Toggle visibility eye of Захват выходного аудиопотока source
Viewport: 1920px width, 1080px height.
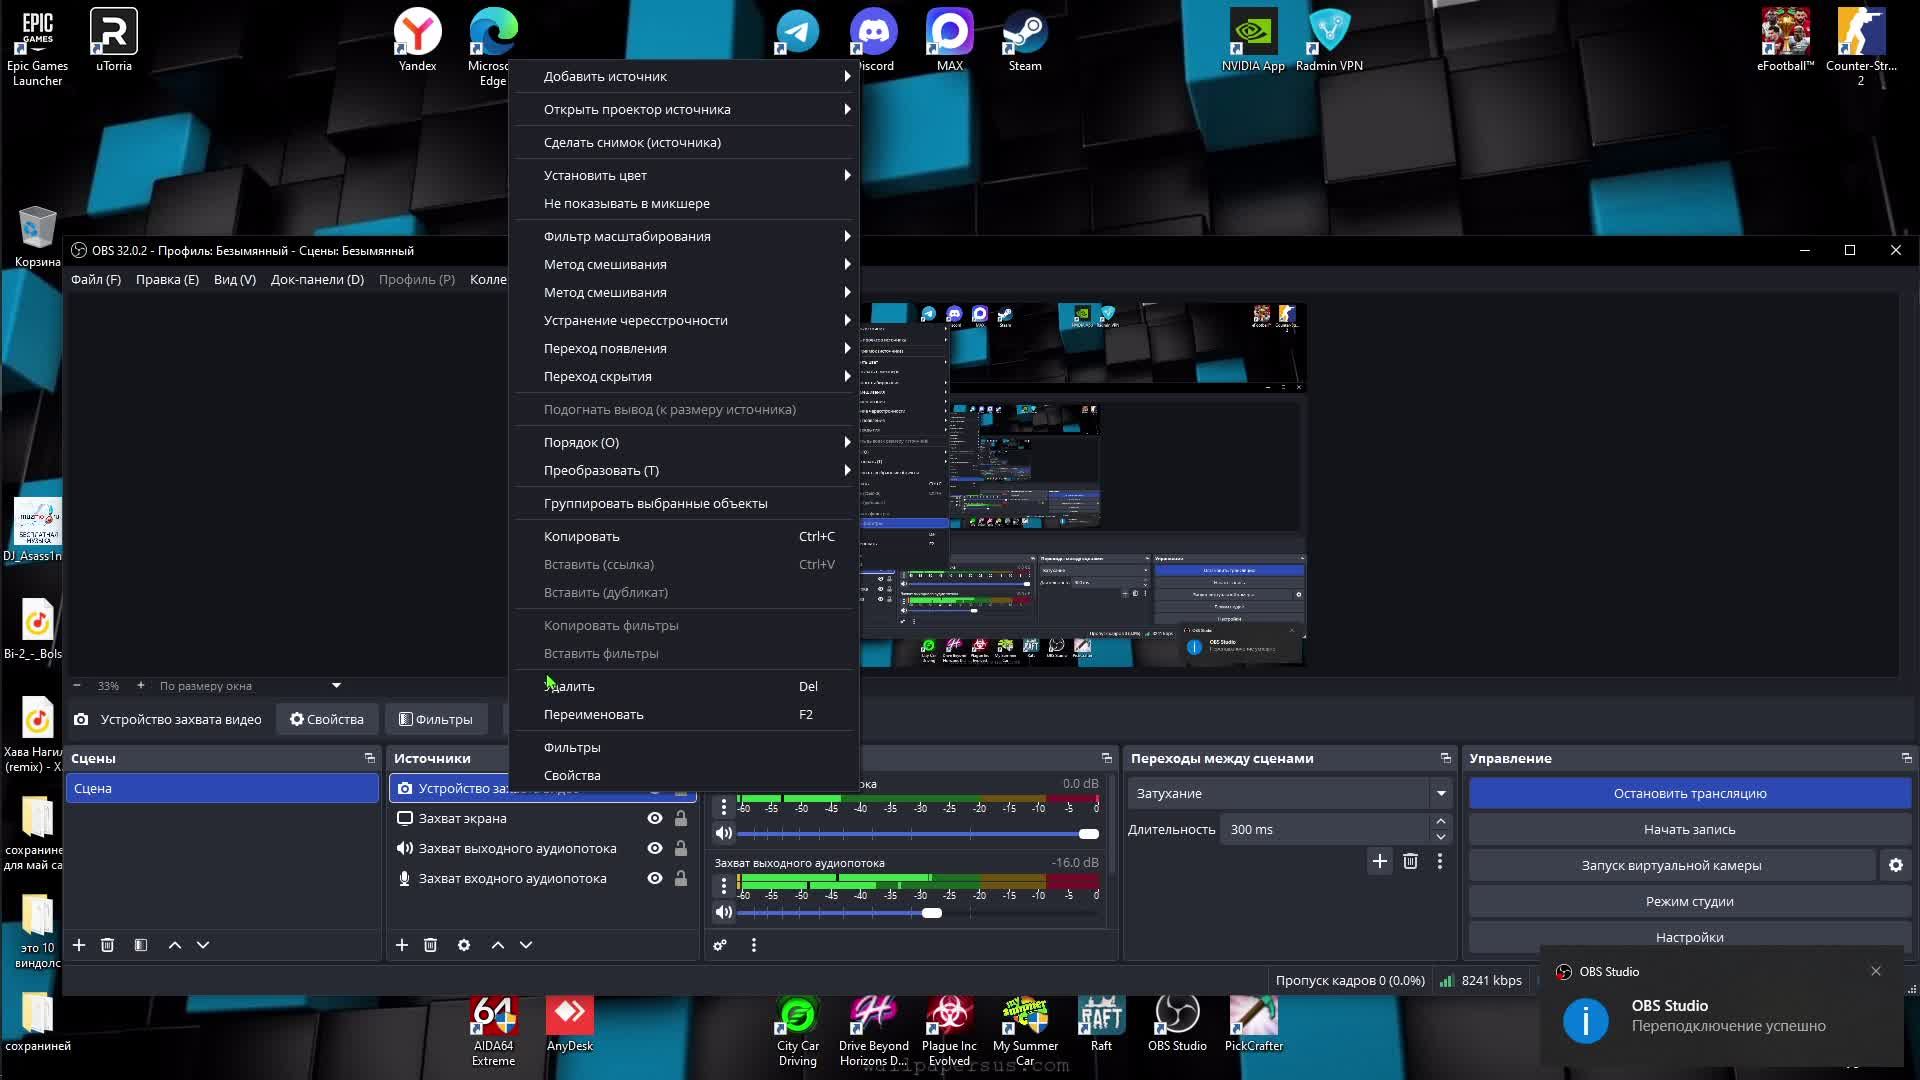(655, 848)
